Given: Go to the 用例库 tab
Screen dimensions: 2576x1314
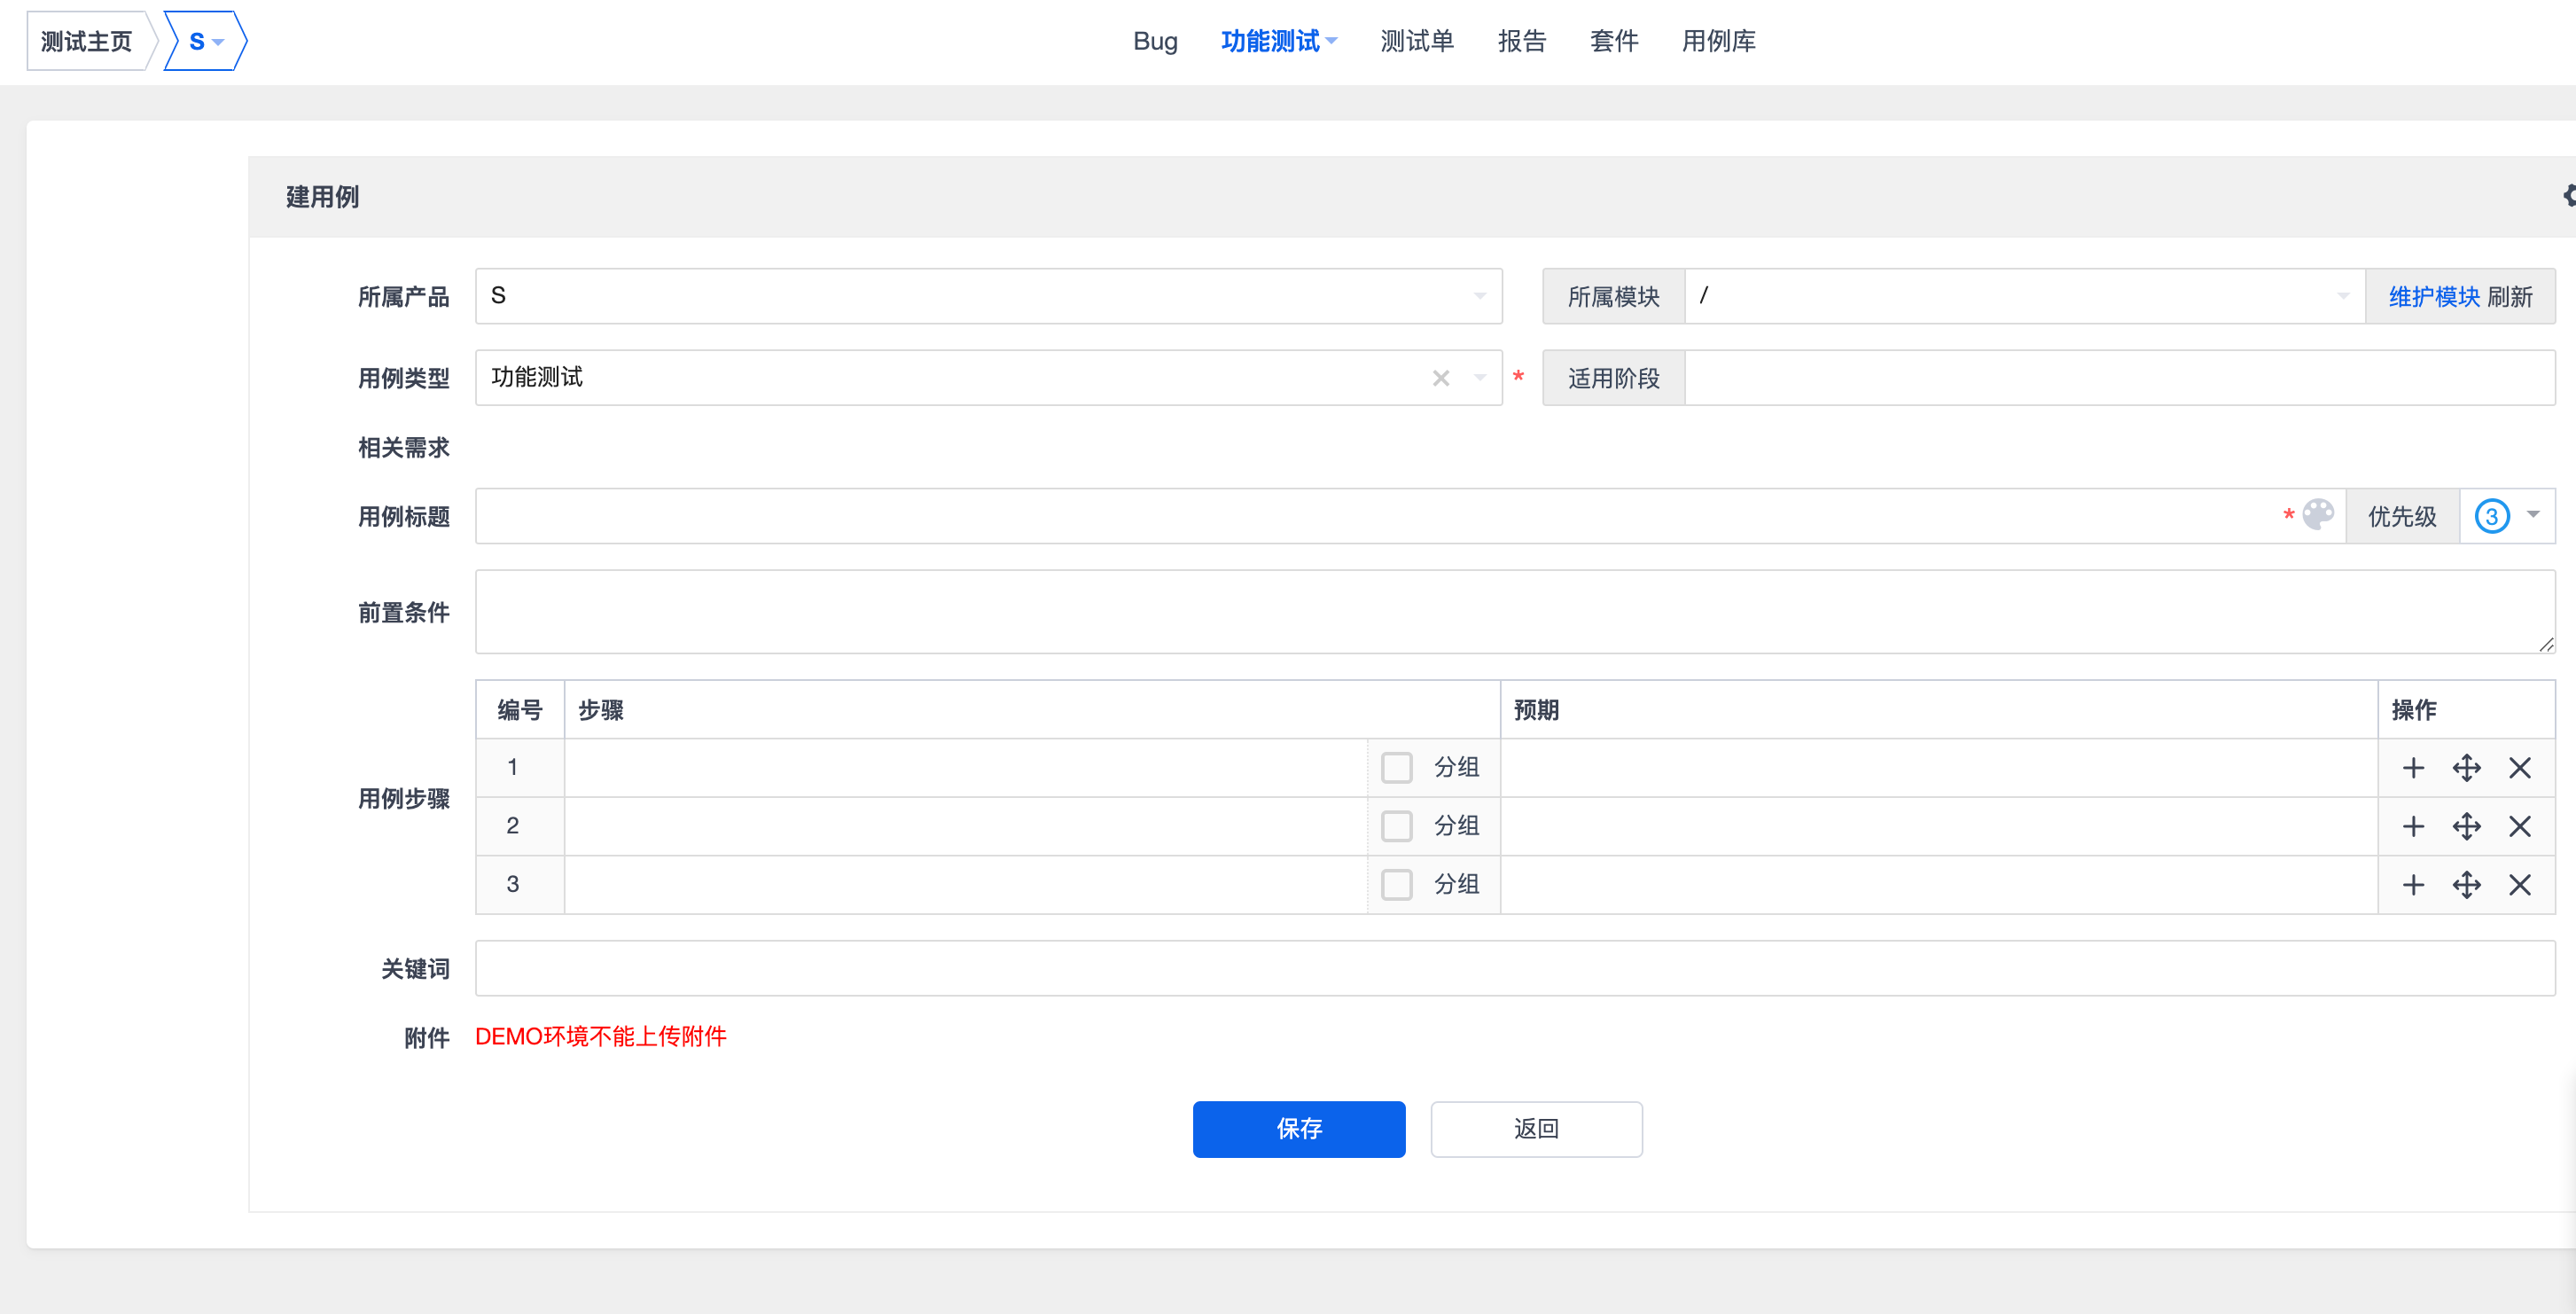Looking at the screenshot, I should click(1717, 41).
